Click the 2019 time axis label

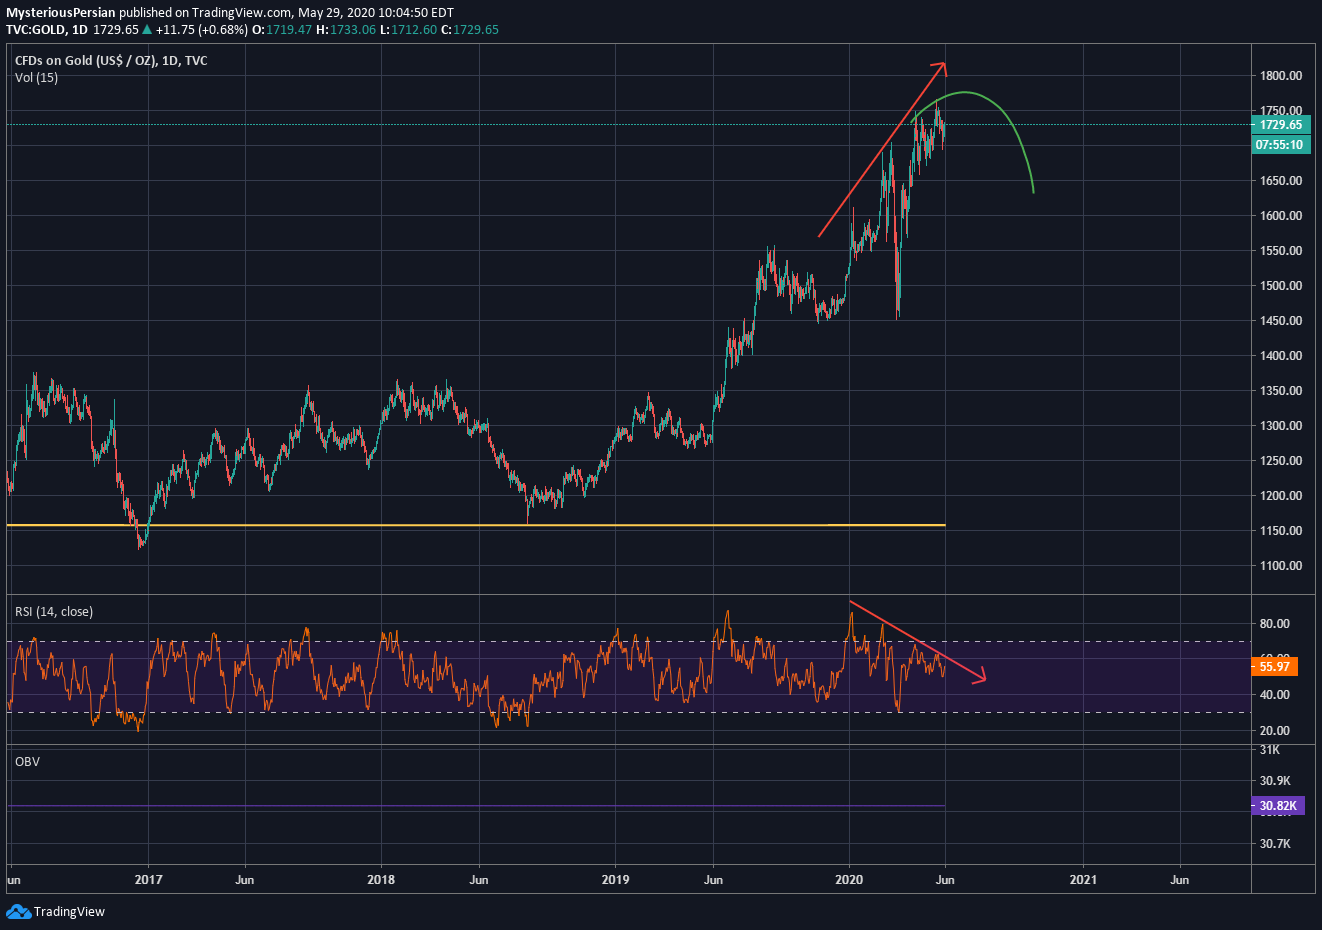[615, 880]
